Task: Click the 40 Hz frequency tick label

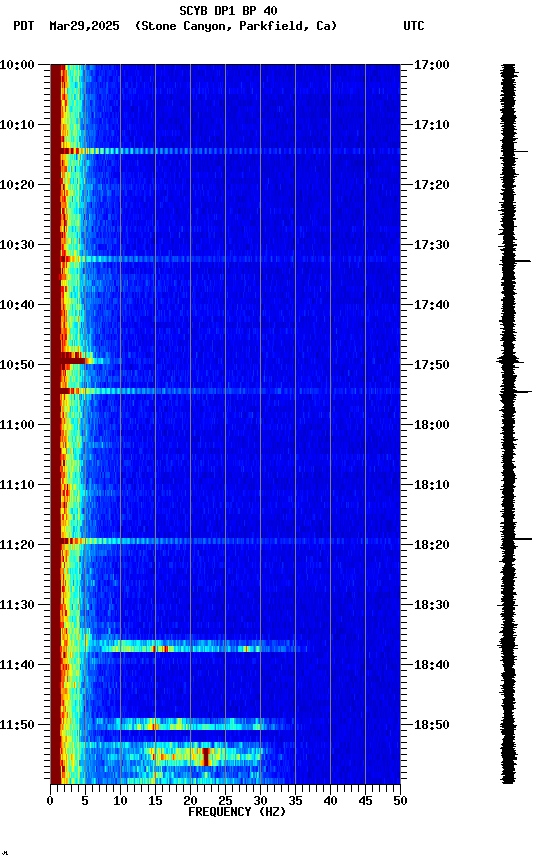Action: (330, 801)
